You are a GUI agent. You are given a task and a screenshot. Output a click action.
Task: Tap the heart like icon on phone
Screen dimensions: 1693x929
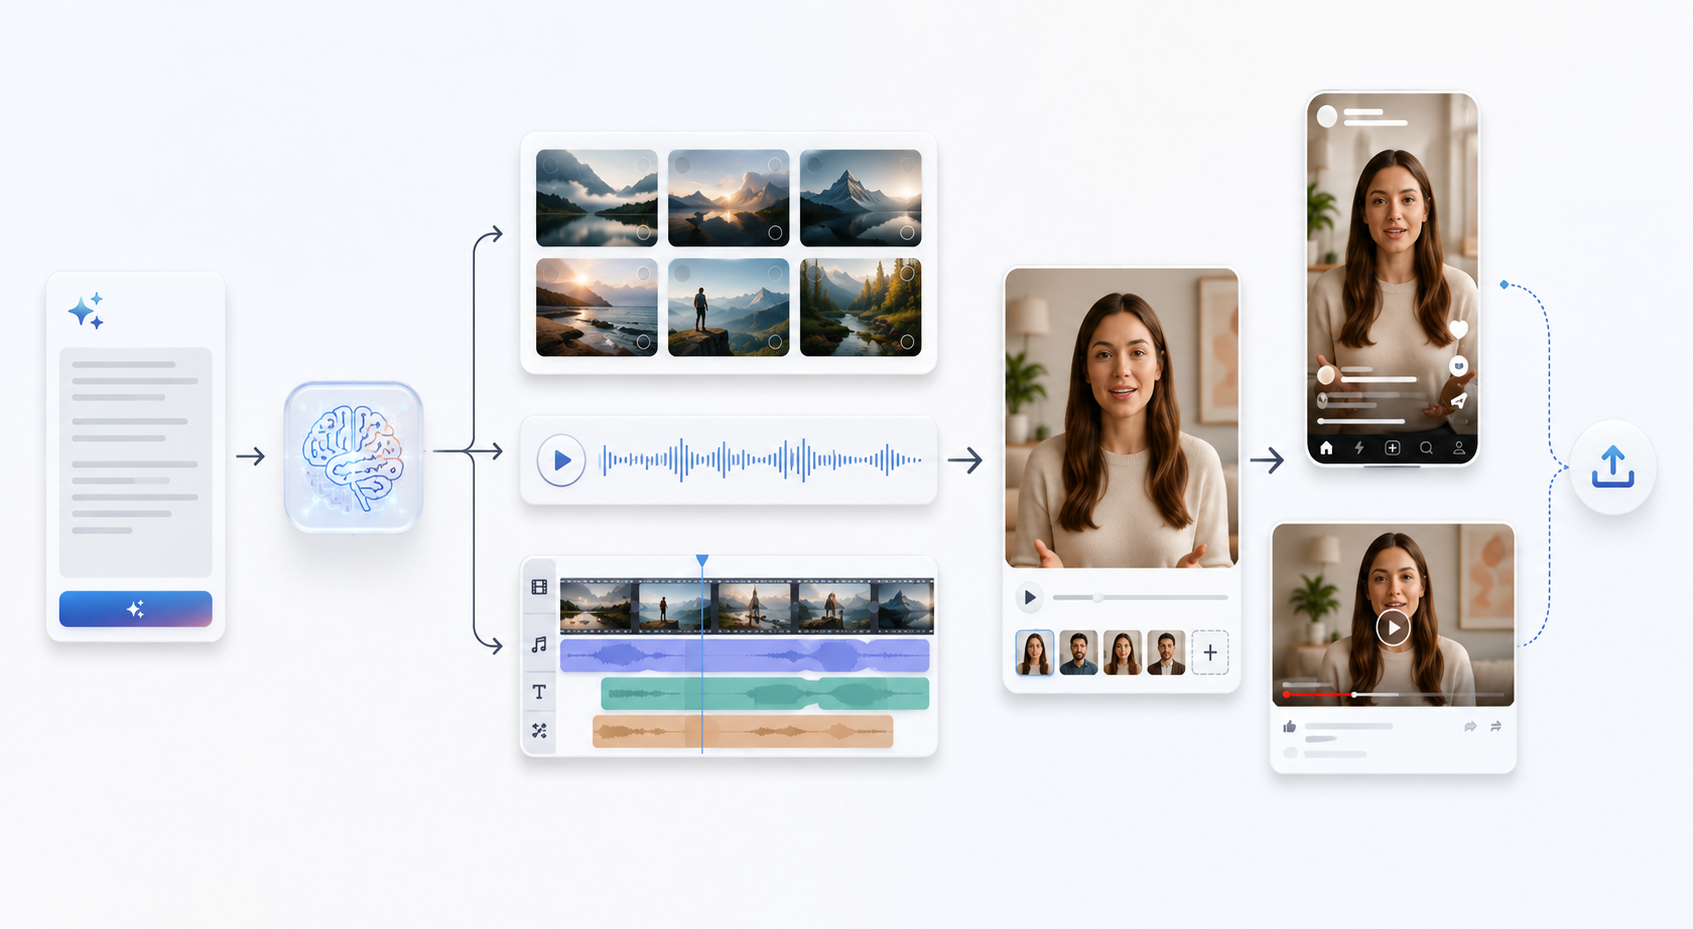click(1458, 329)
